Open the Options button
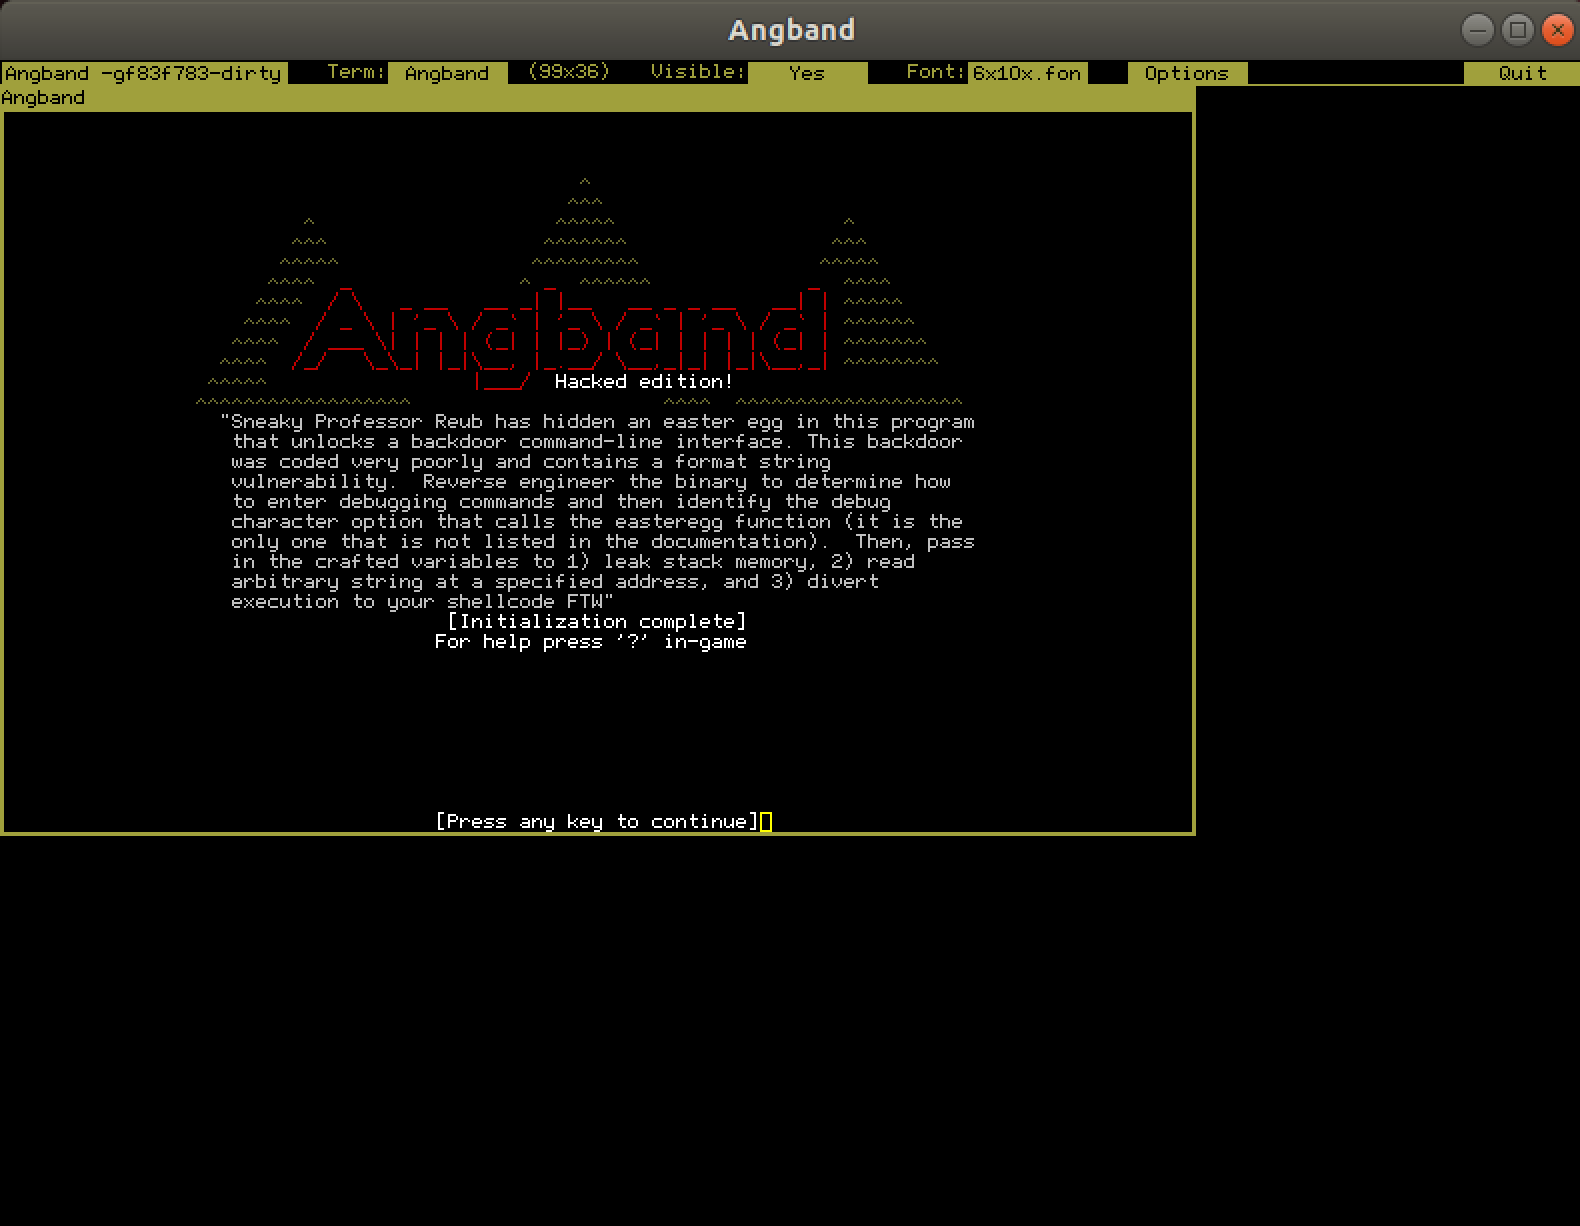1580x1226 pixels. point(1187,73)
